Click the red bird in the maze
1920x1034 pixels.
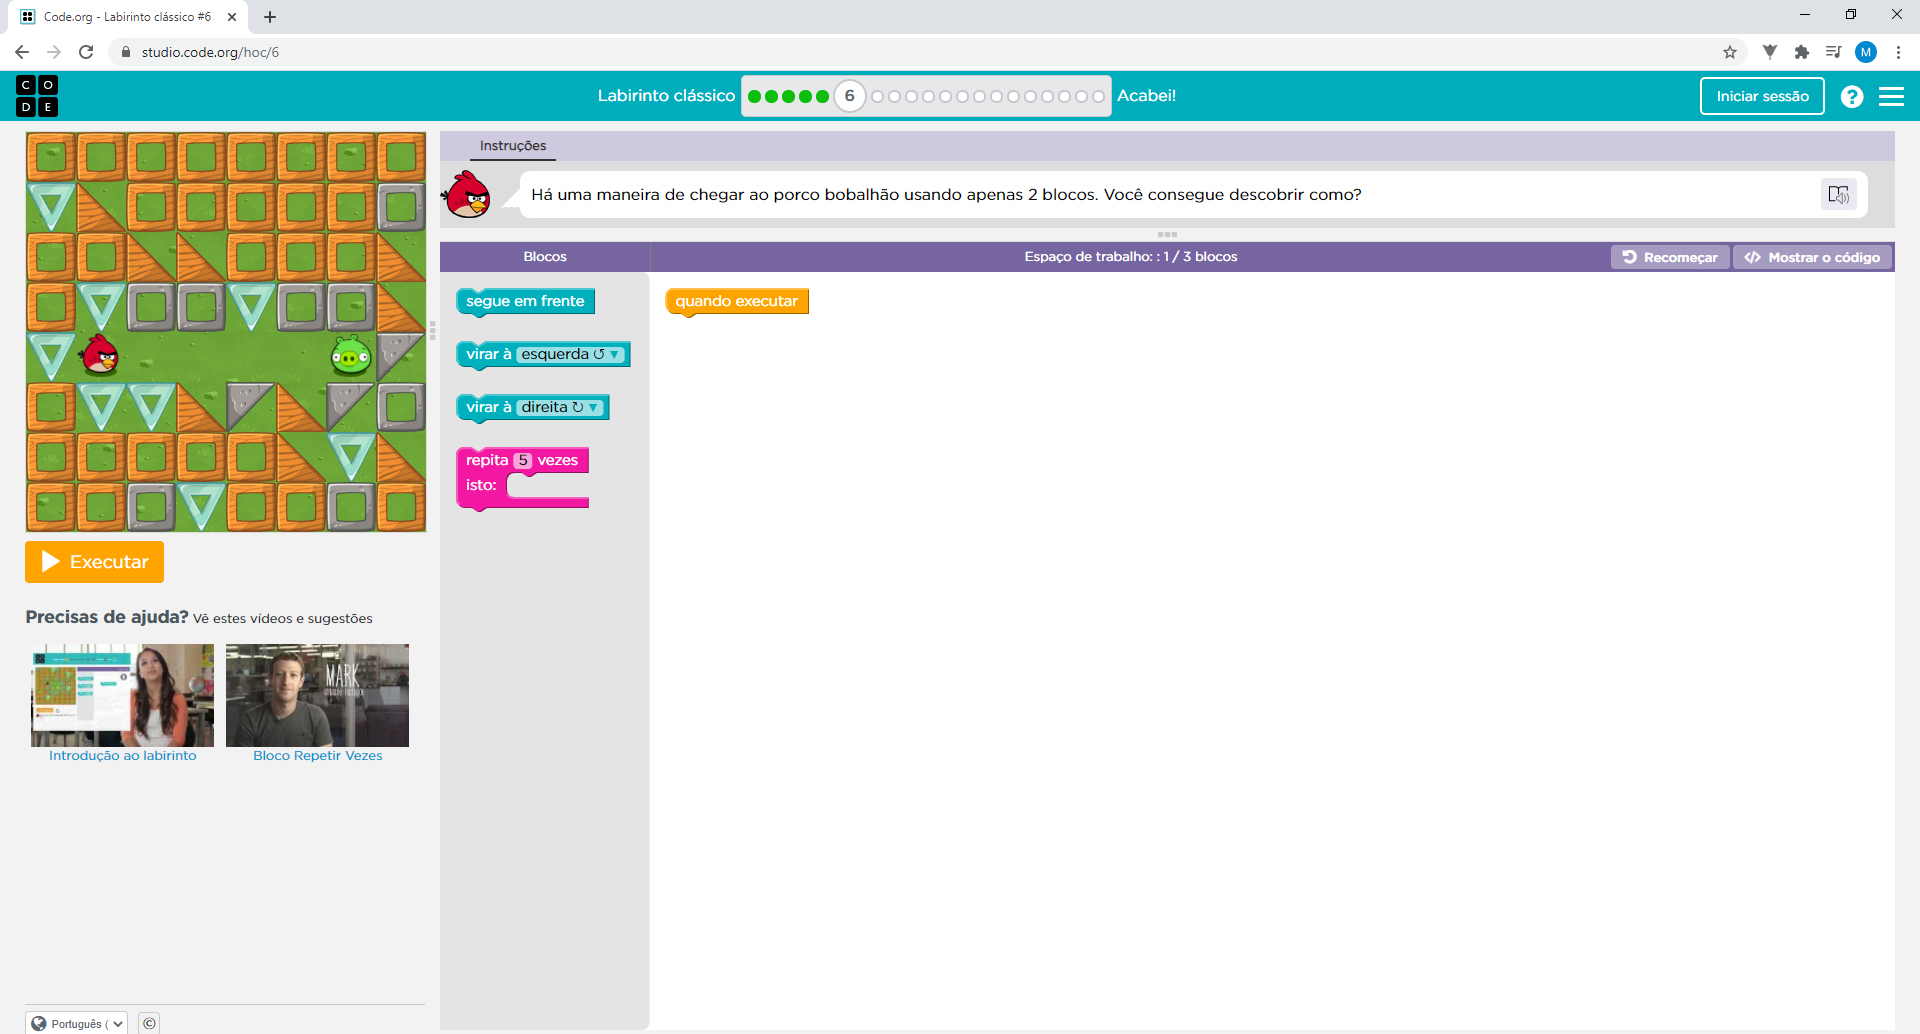[100, 354]
